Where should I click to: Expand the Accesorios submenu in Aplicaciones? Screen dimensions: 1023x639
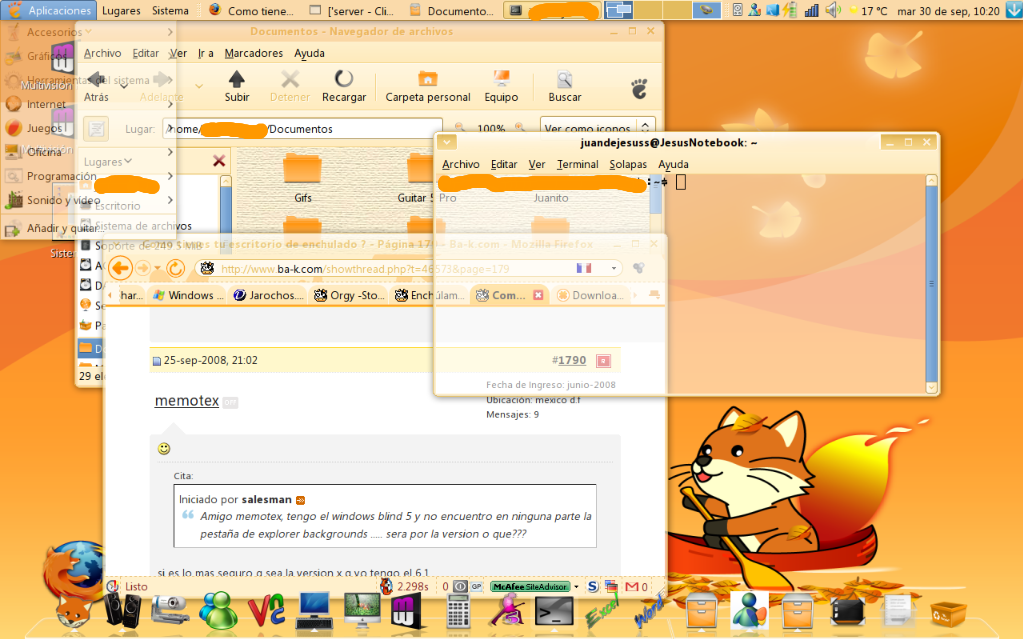coord(88,31)
